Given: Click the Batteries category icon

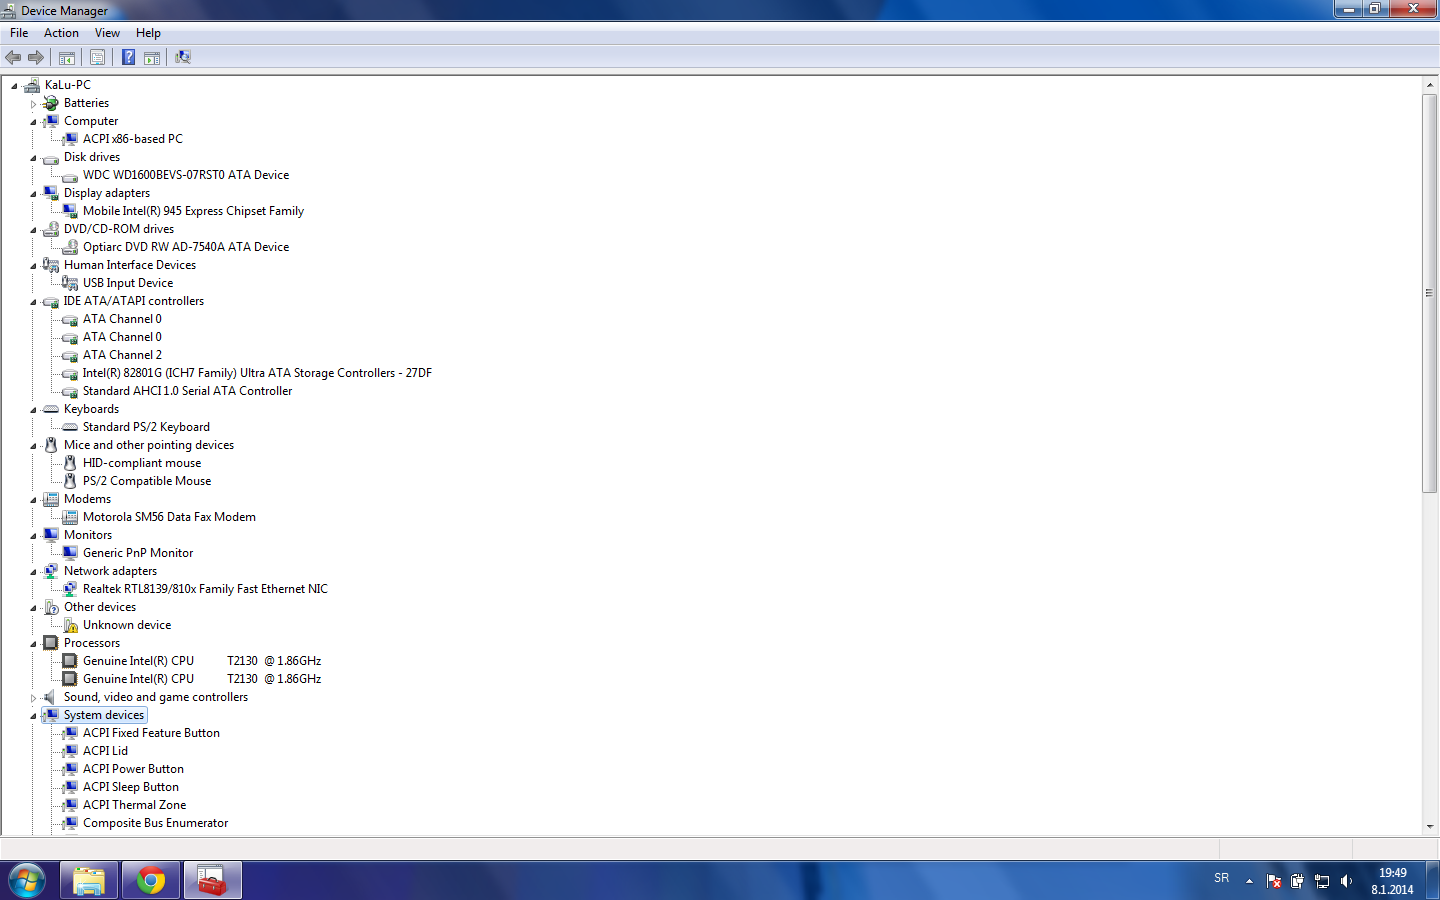Looking at the screenshot, I should point(51,103).
